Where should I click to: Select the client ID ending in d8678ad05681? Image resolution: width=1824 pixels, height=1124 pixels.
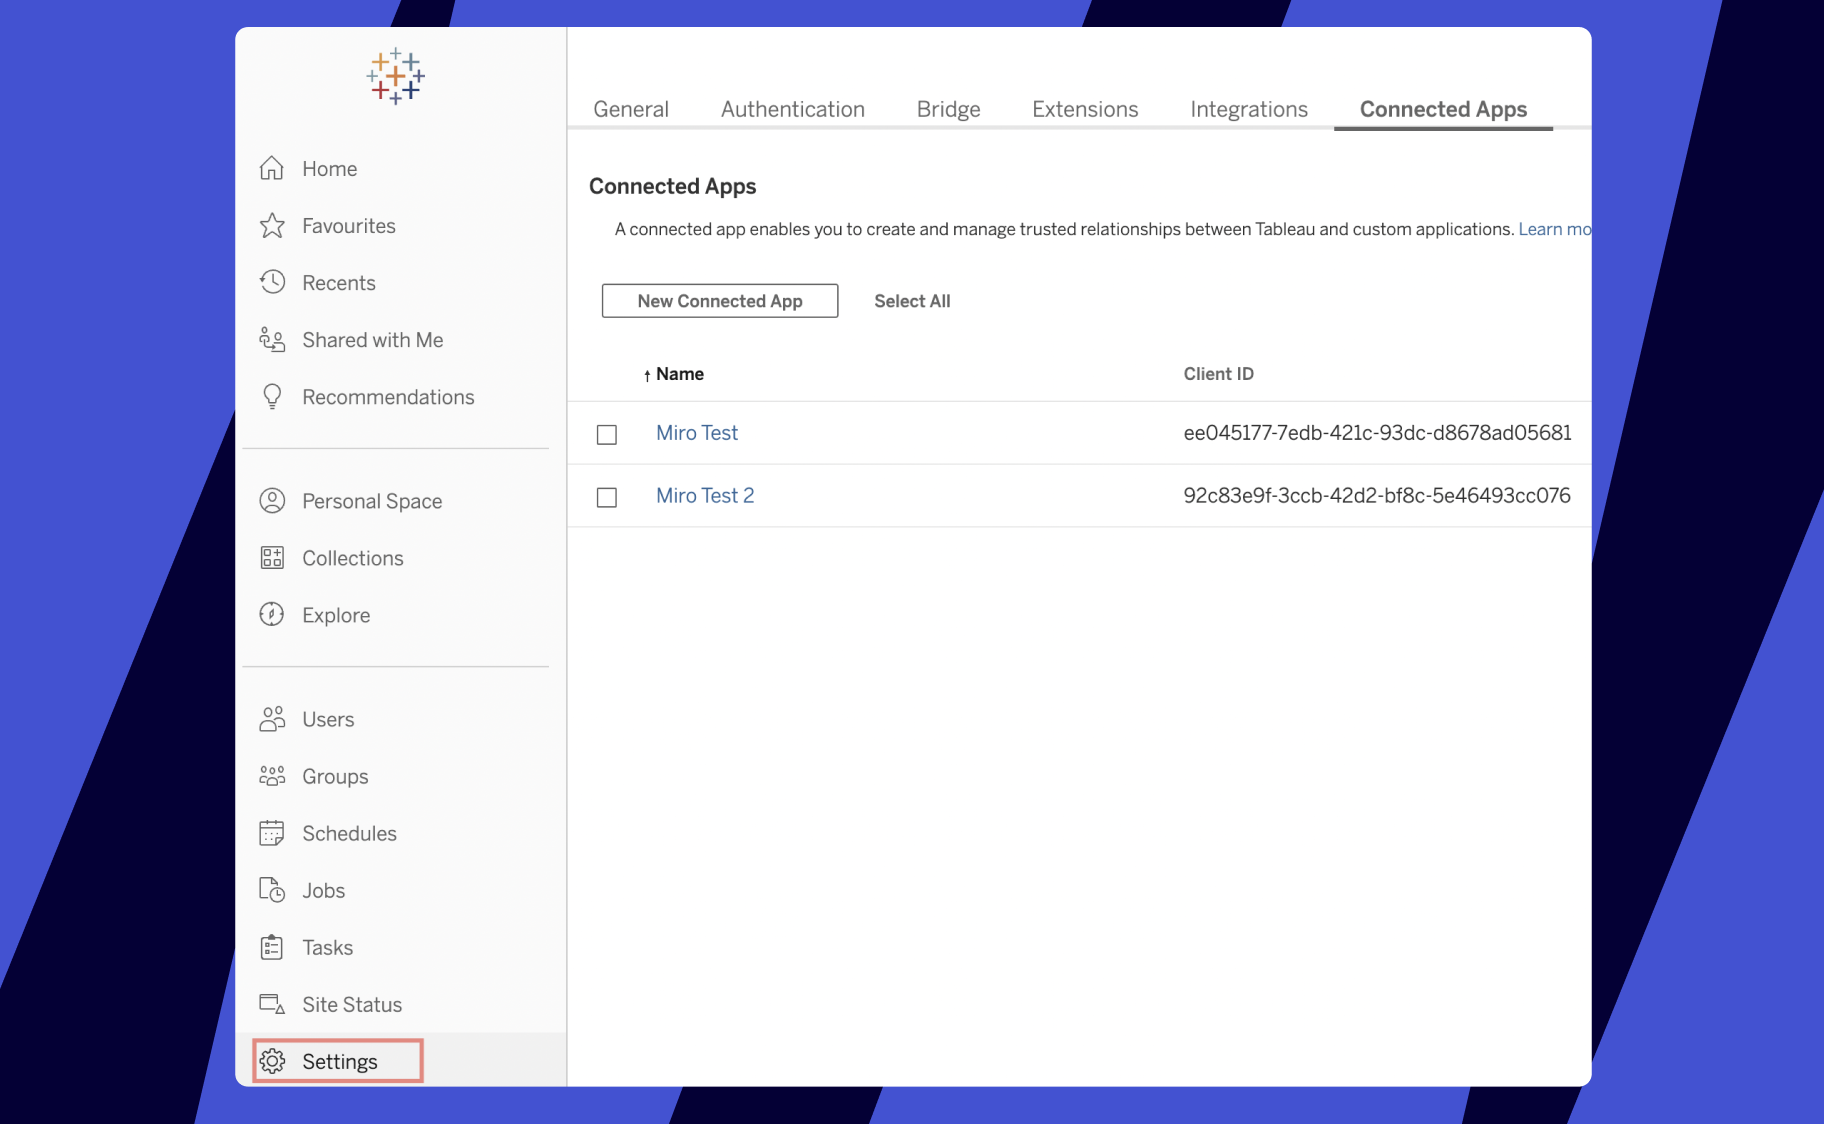[x=1377, y=433]
